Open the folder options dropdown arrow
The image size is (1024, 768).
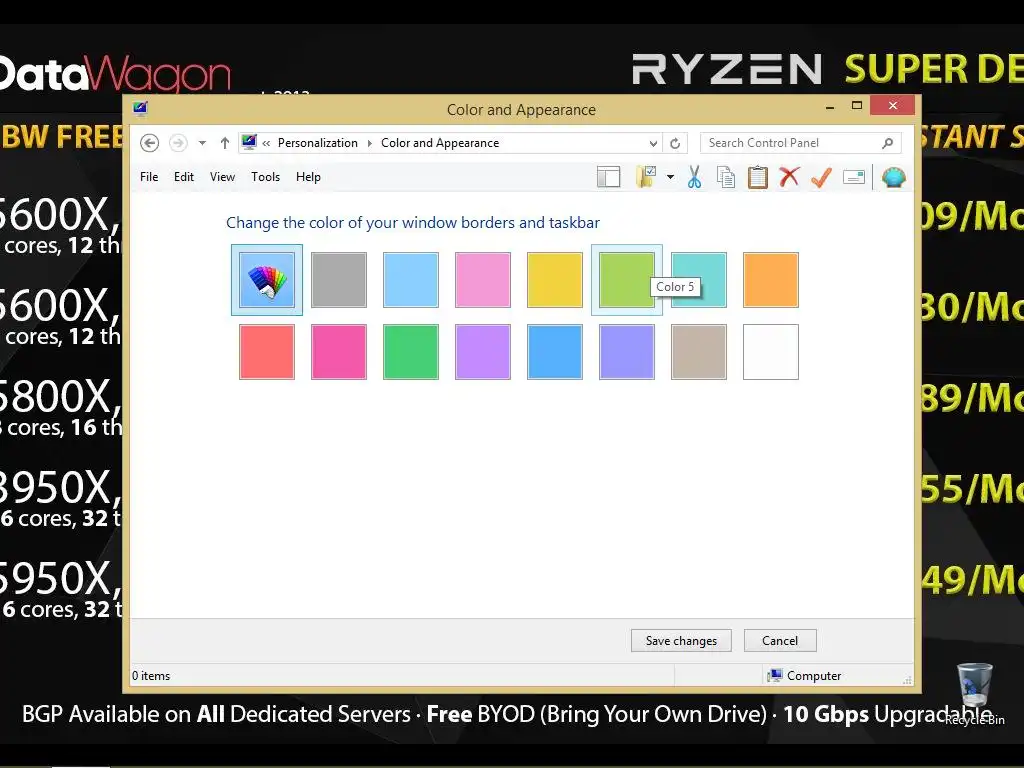click(670, 177)
